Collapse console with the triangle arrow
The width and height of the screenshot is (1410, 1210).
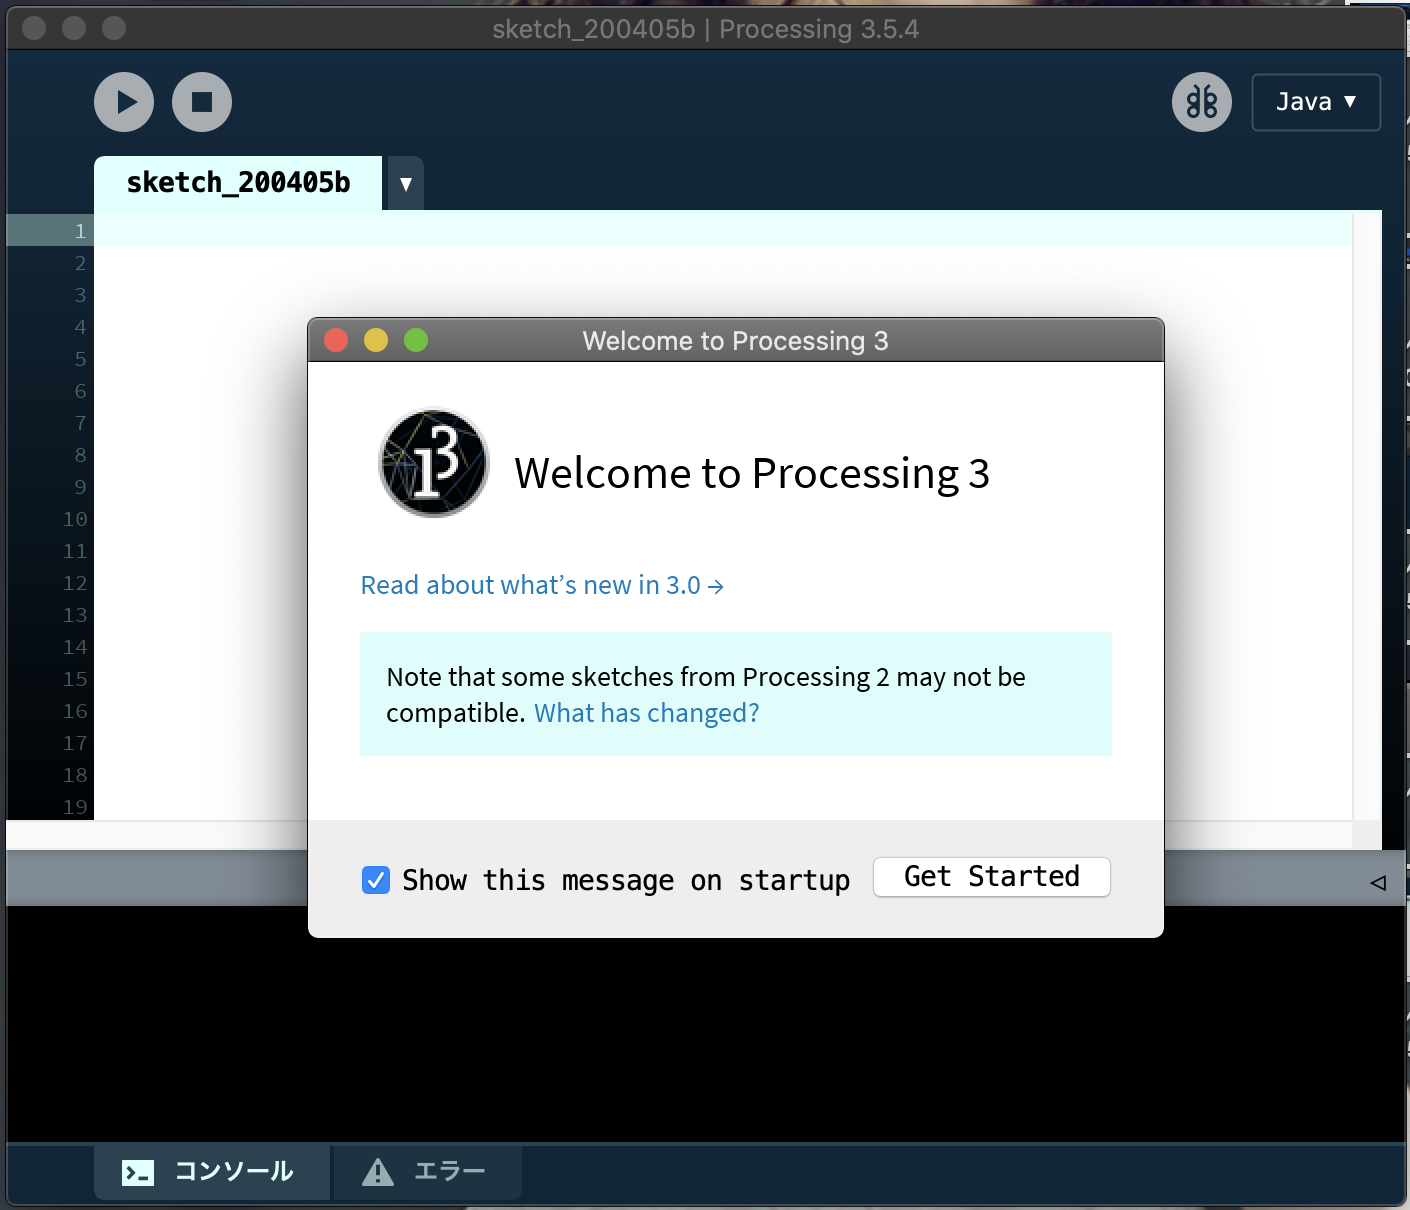point(1378,882)
